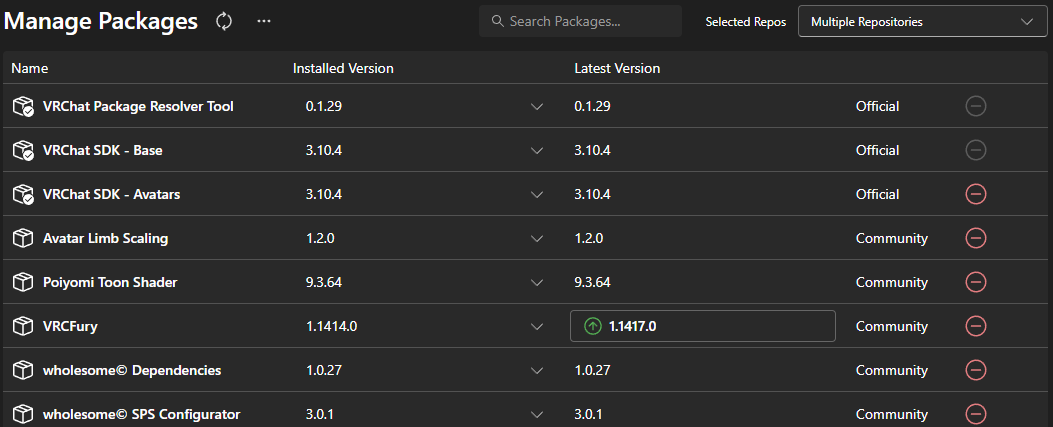Select the Poiyomi Toon Shader name
This screenshot has height=427, width=1053.
[110, 282]
